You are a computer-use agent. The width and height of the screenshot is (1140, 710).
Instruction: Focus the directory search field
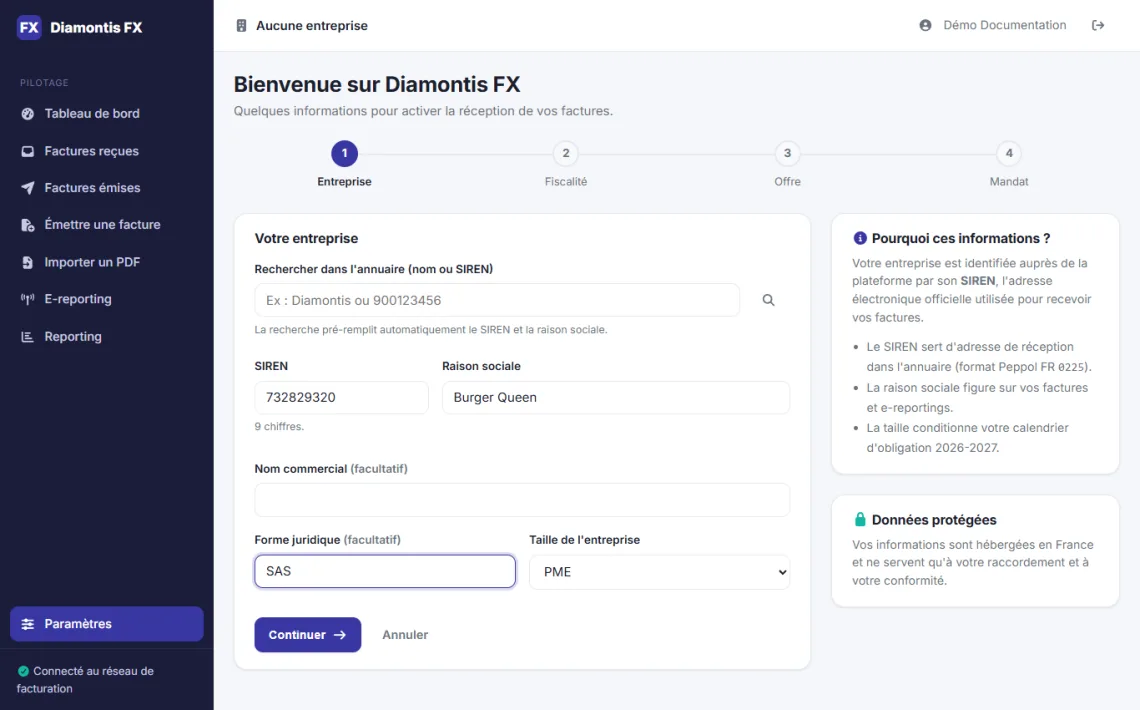pyautogui.click(x=497, y=300)
